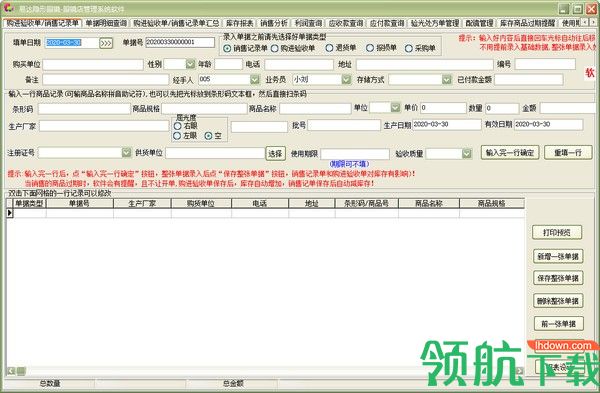Click the 备注 input field
Viewport: 600px width, 393px height.
[x=106, y=79]
